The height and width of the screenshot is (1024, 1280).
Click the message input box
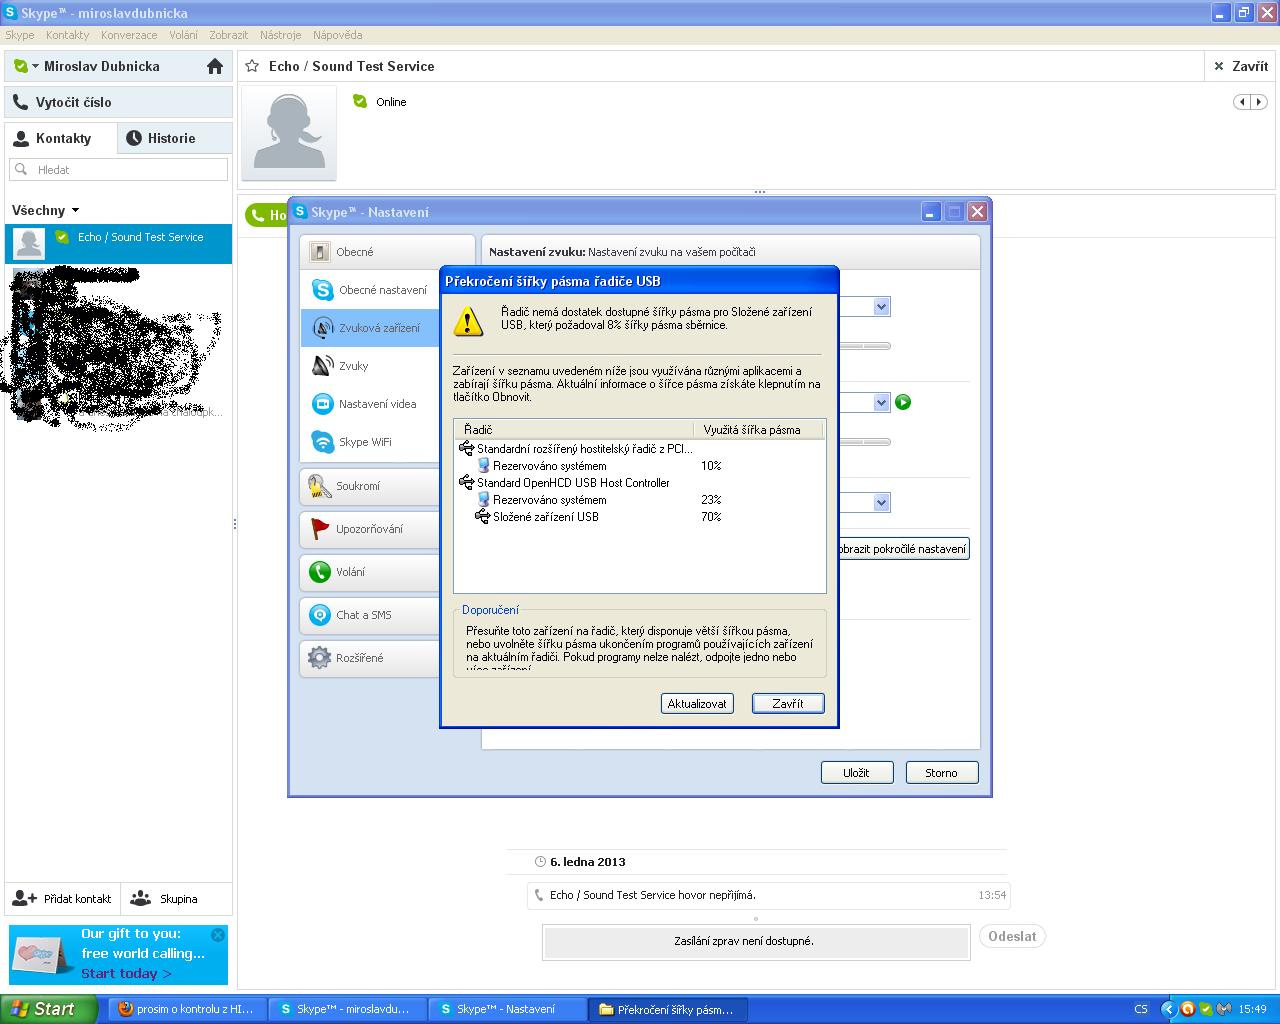pyautogui.click(x=756, y=941)
